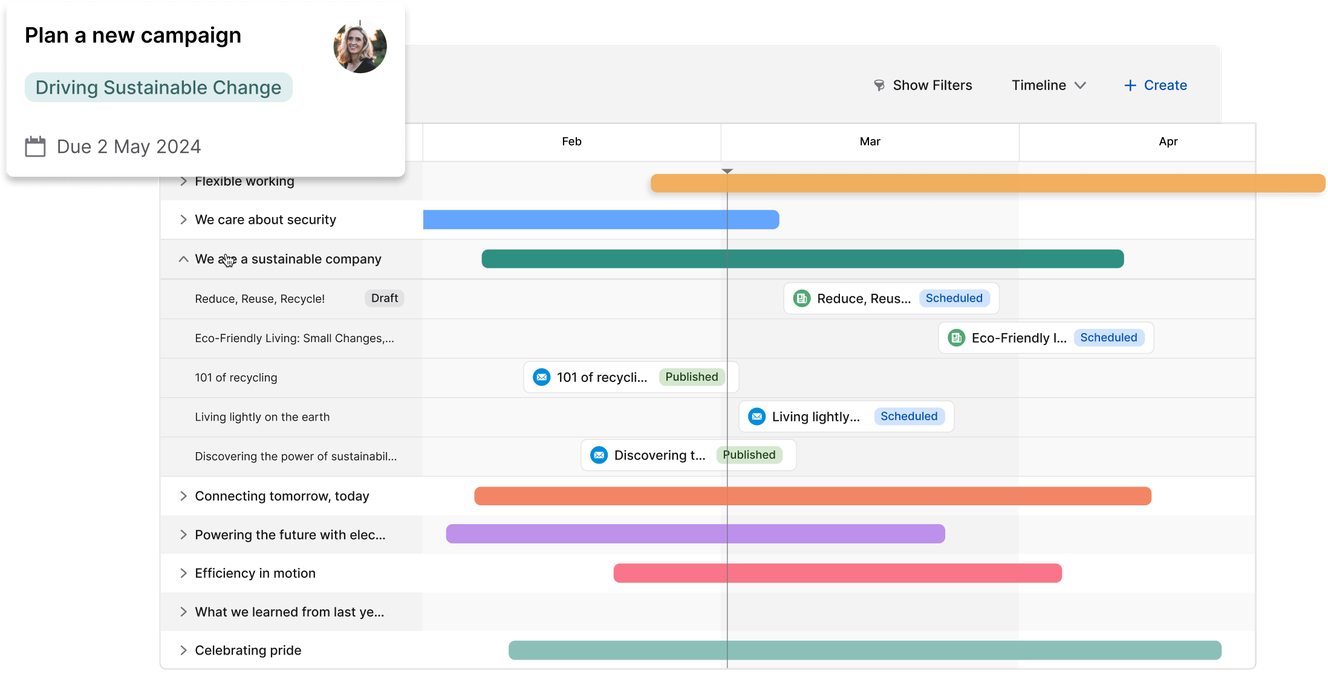Expand the Connecting tomorrow, today row

click(x=183, y=496)
